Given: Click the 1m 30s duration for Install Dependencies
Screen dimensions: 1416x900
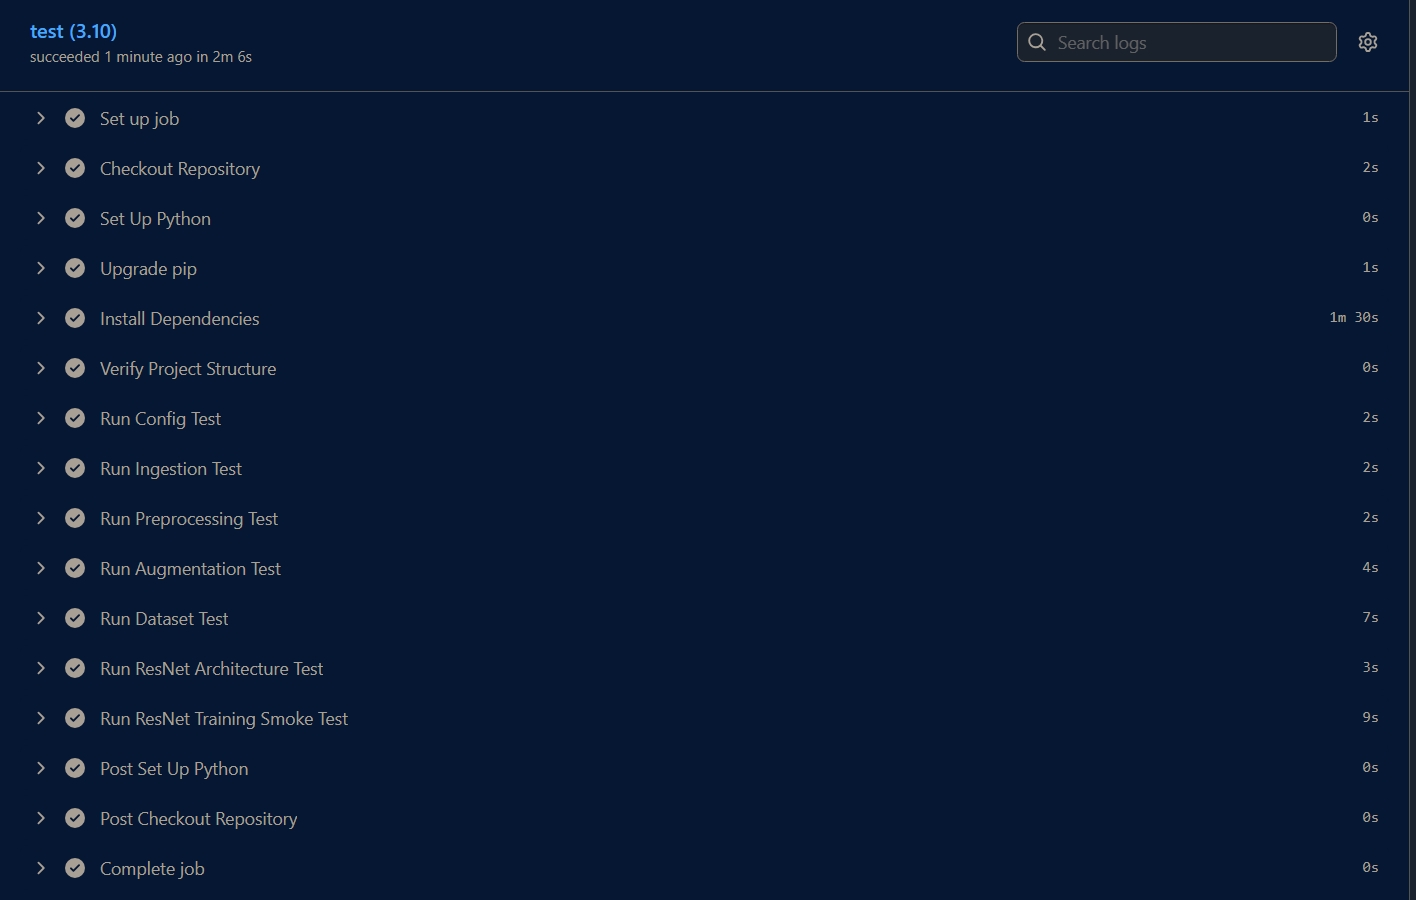Looking at the screenshot, I should pos(1354,318).
